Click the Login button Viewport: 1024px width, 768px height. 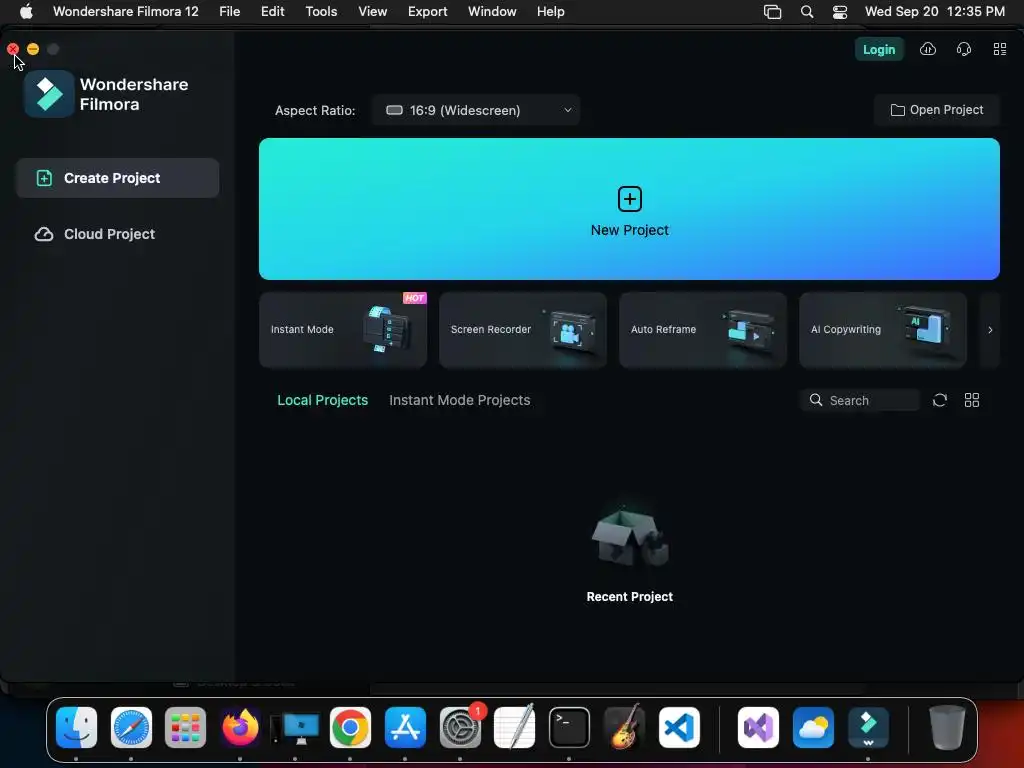click(879, 50)
